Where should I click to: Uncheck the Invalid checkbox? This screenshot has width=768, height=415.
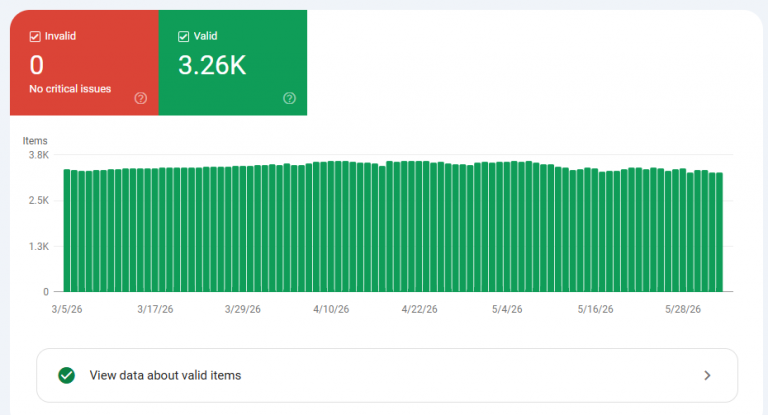(x=35, y=36)
